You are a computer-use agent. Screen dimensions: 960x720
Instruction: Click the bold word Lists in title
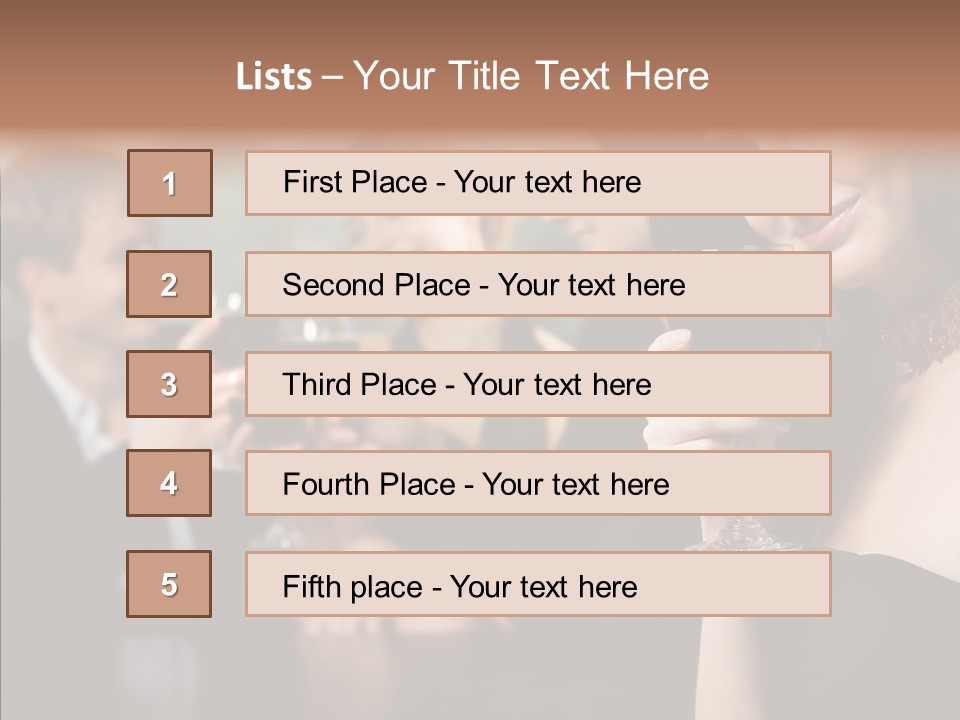coord(274,77)
